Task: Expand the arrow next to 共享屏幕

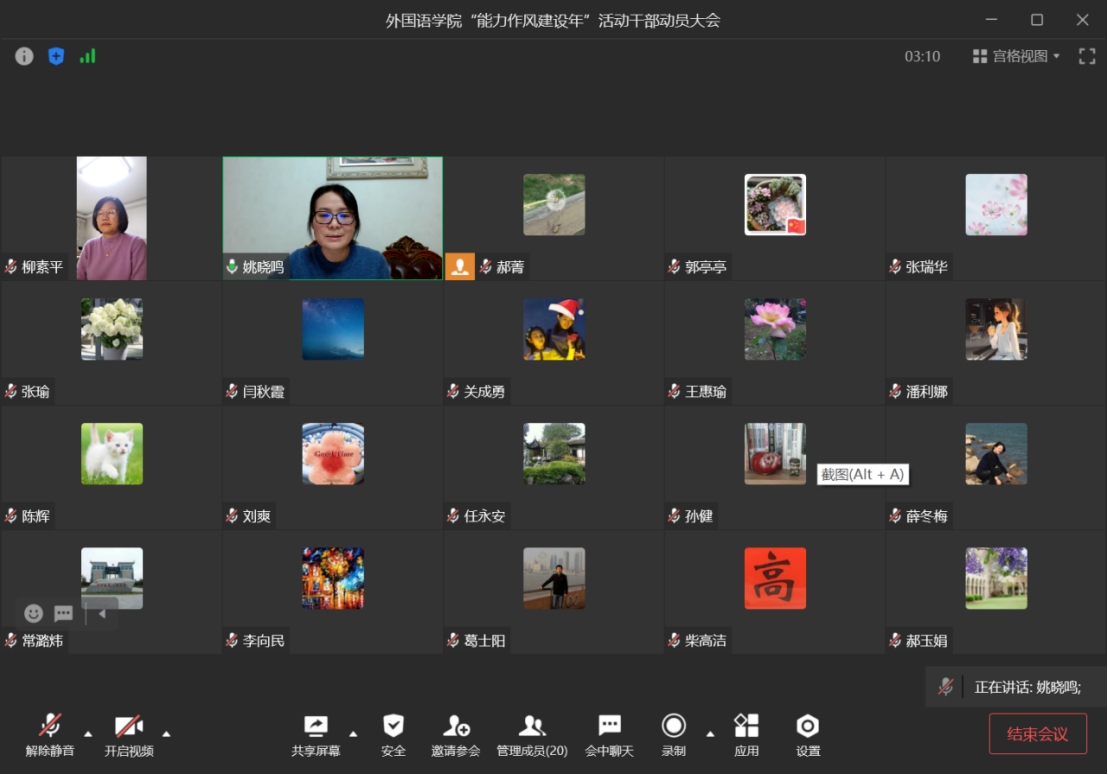Action: [x=353, y=733]
